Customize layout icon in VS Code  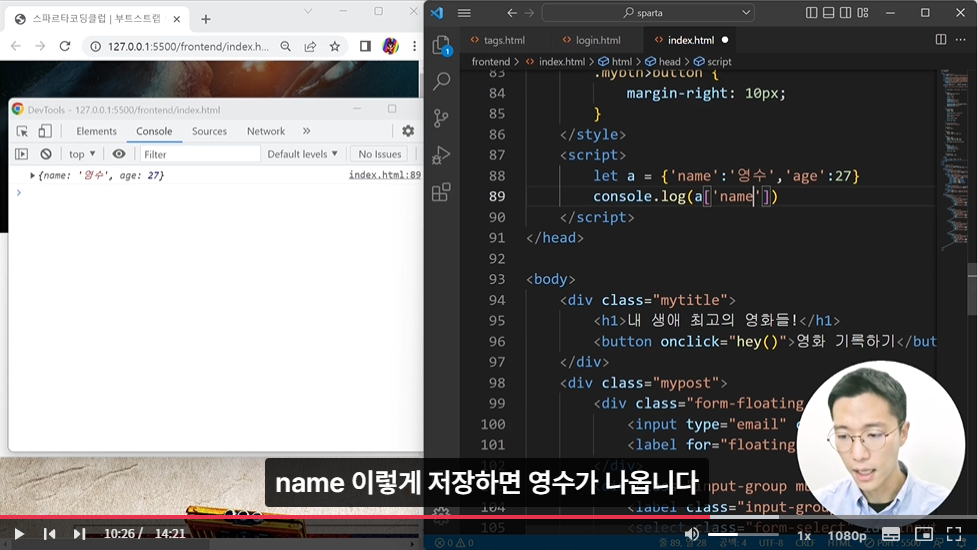(x=863, y=12)
